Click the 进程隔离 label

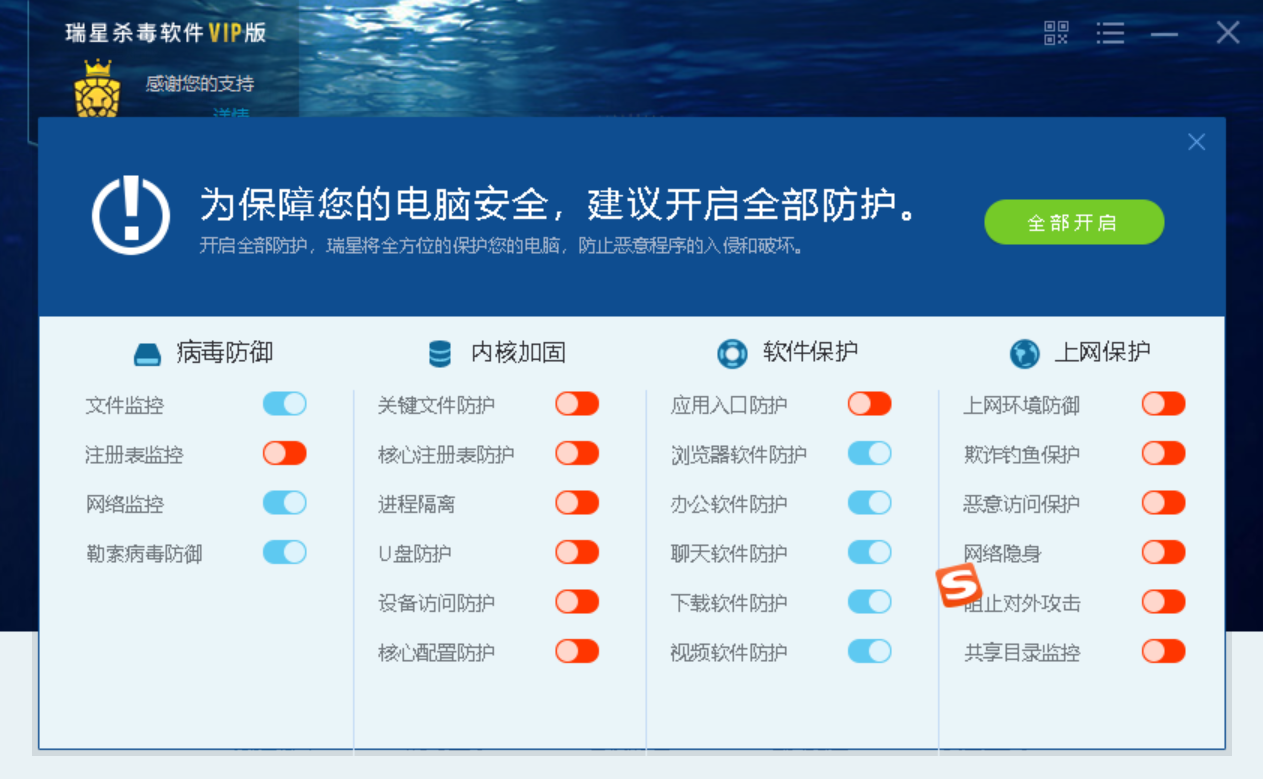pyautogui.click(x=417, y=505)
